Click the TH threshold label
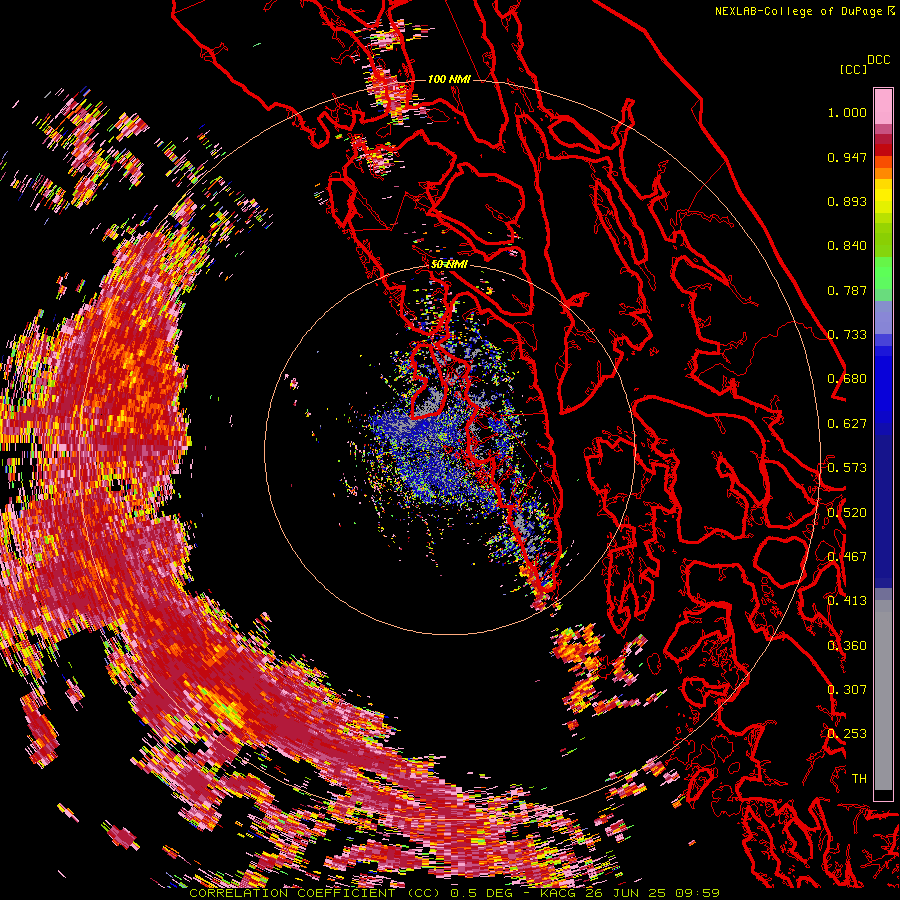 click(x=859, y=779)
